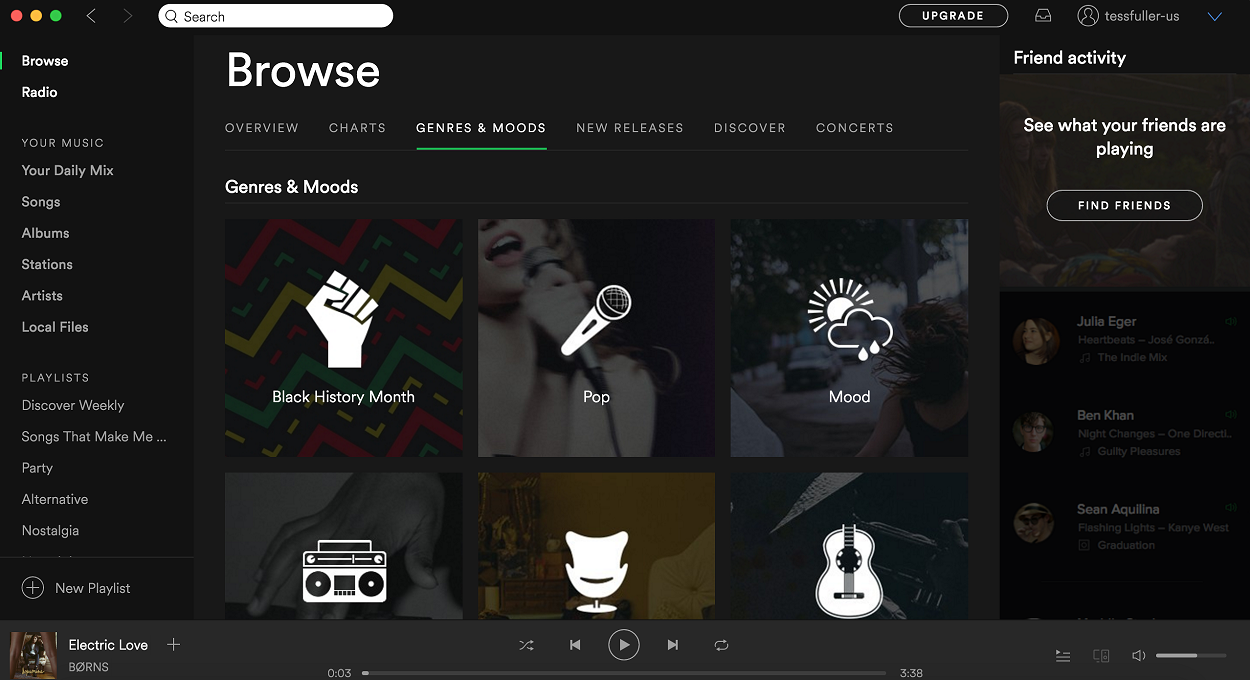Toggle shuffle playback
Image resolution: width=1250 pixels, height=680 pixels.
pyautogui.click(x=526, y=645)
